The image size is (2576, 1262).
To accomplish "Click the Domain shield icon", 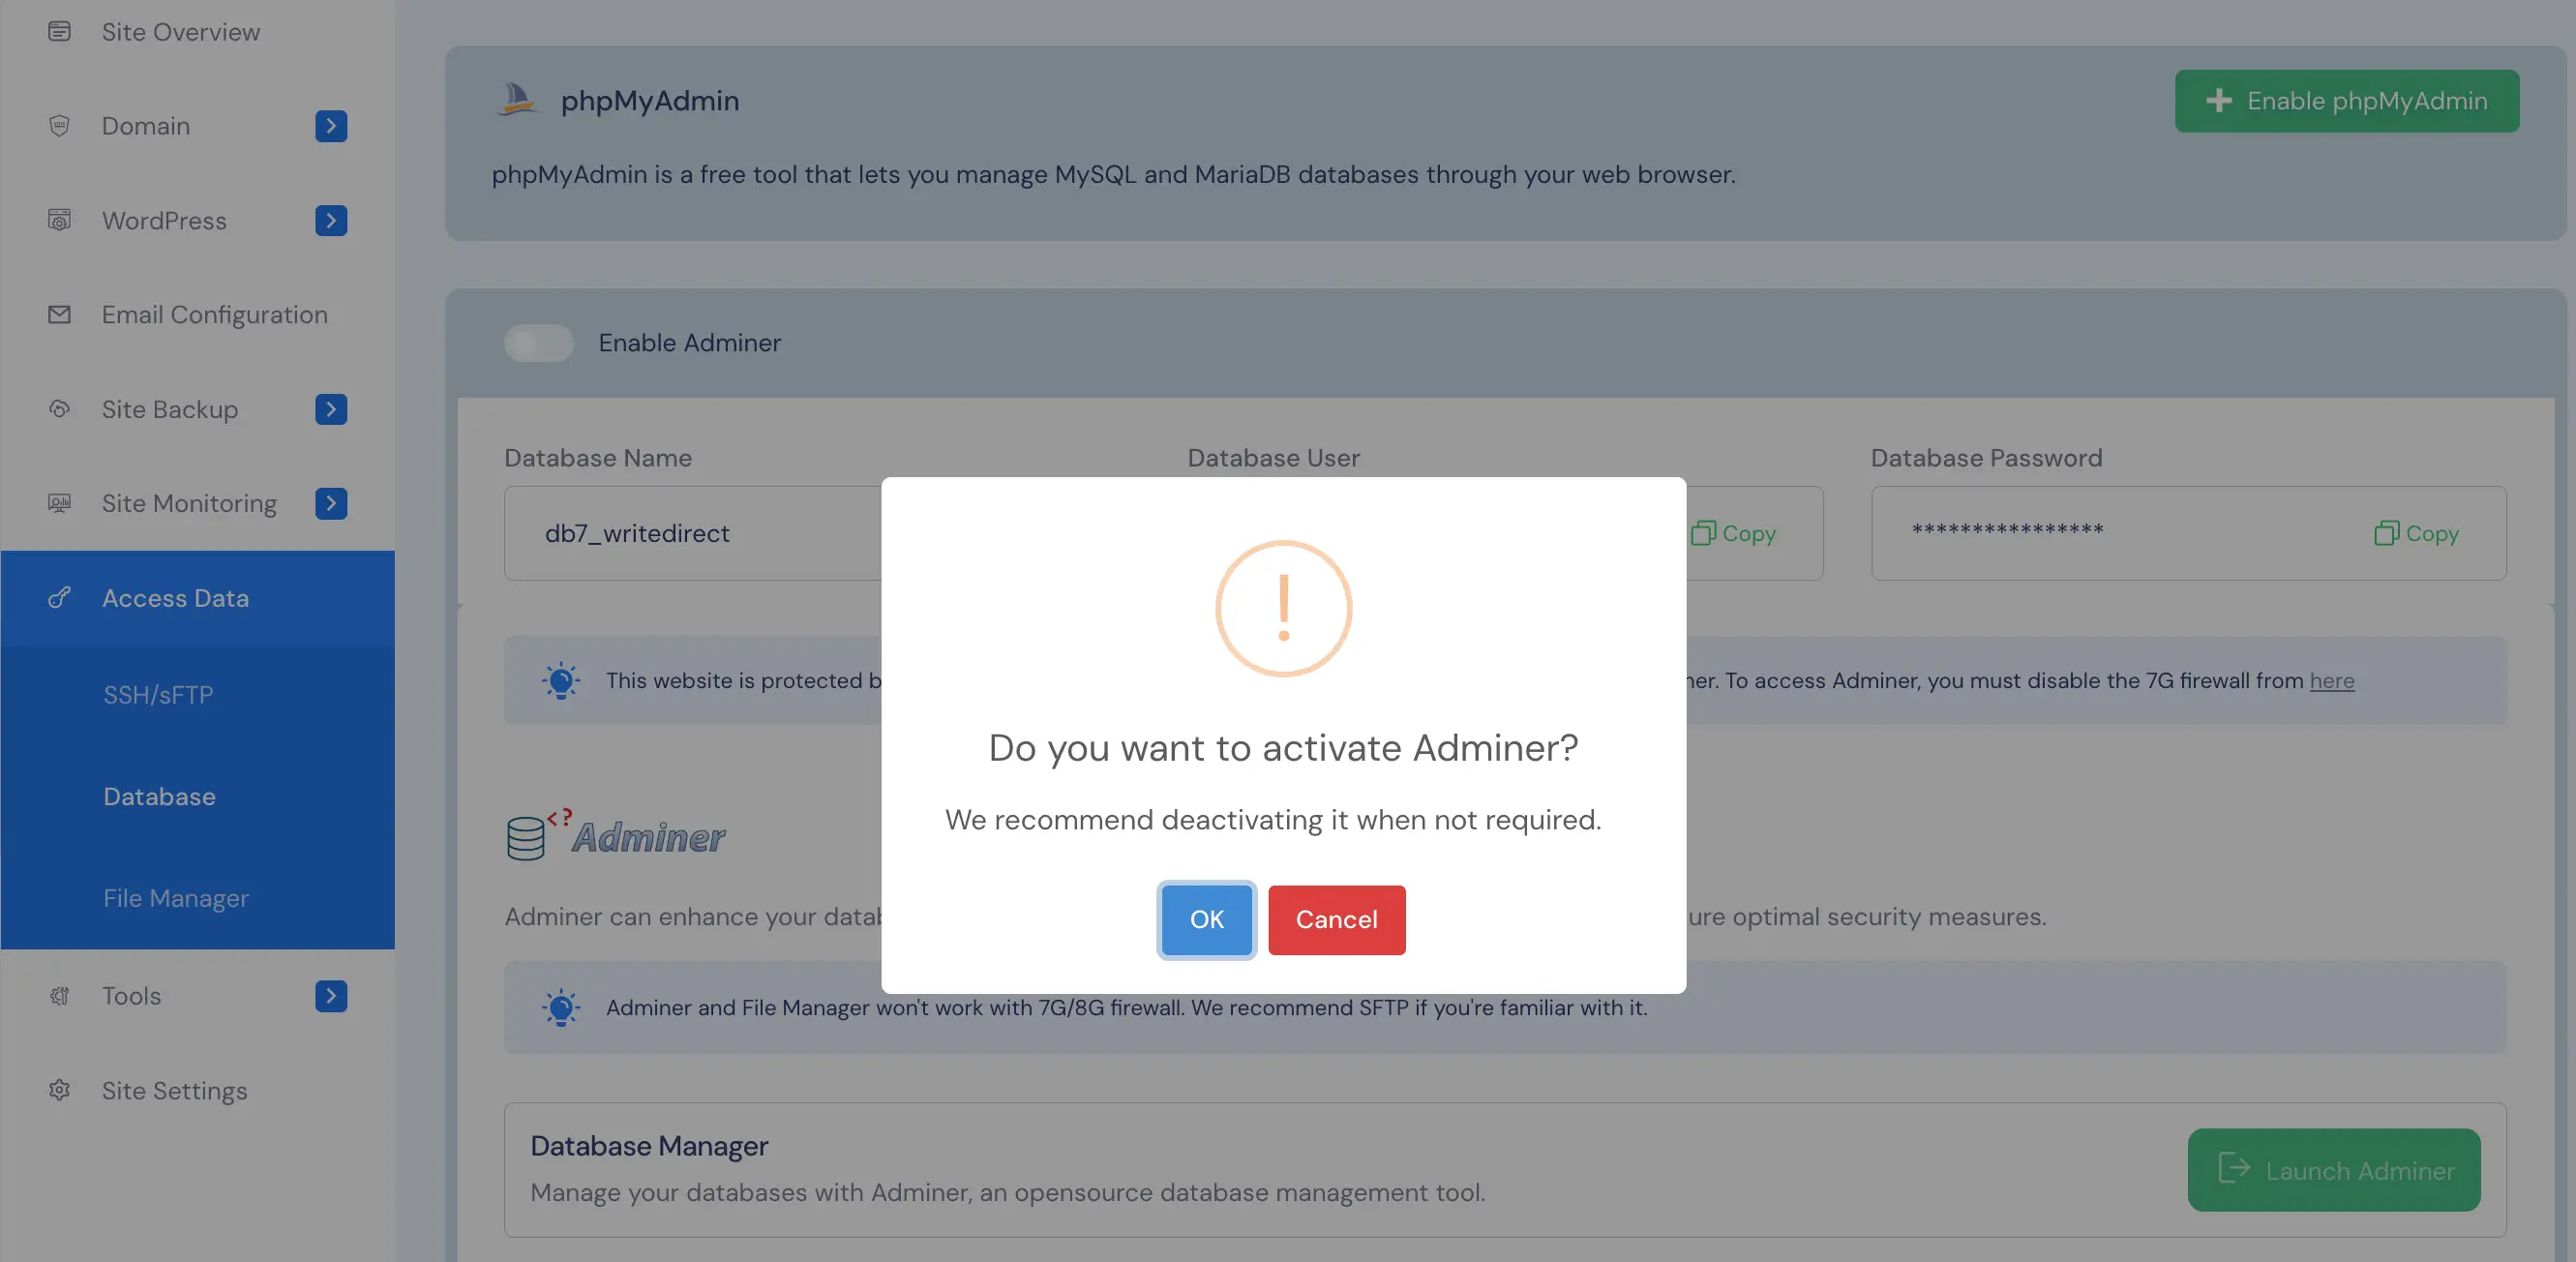I will click(59, 126).
